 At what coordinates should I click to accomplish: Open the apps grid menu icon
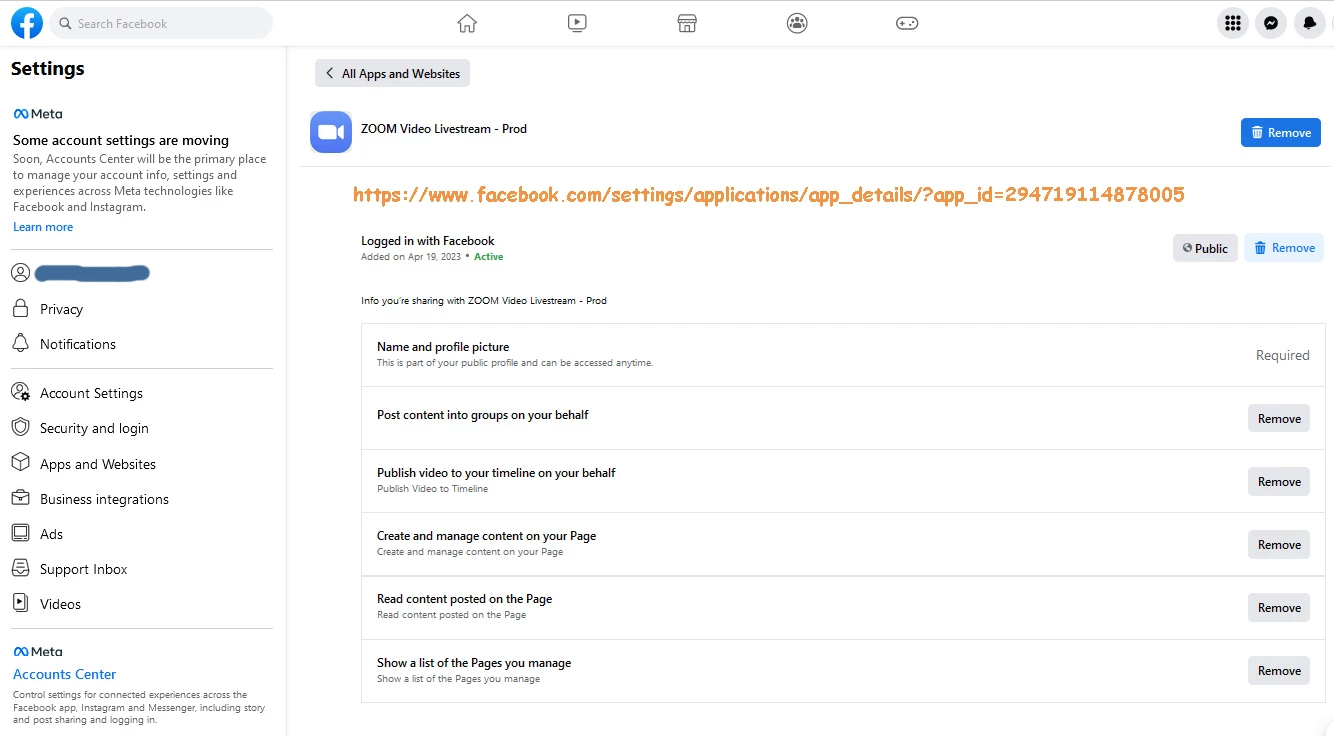click(1233, 23)
